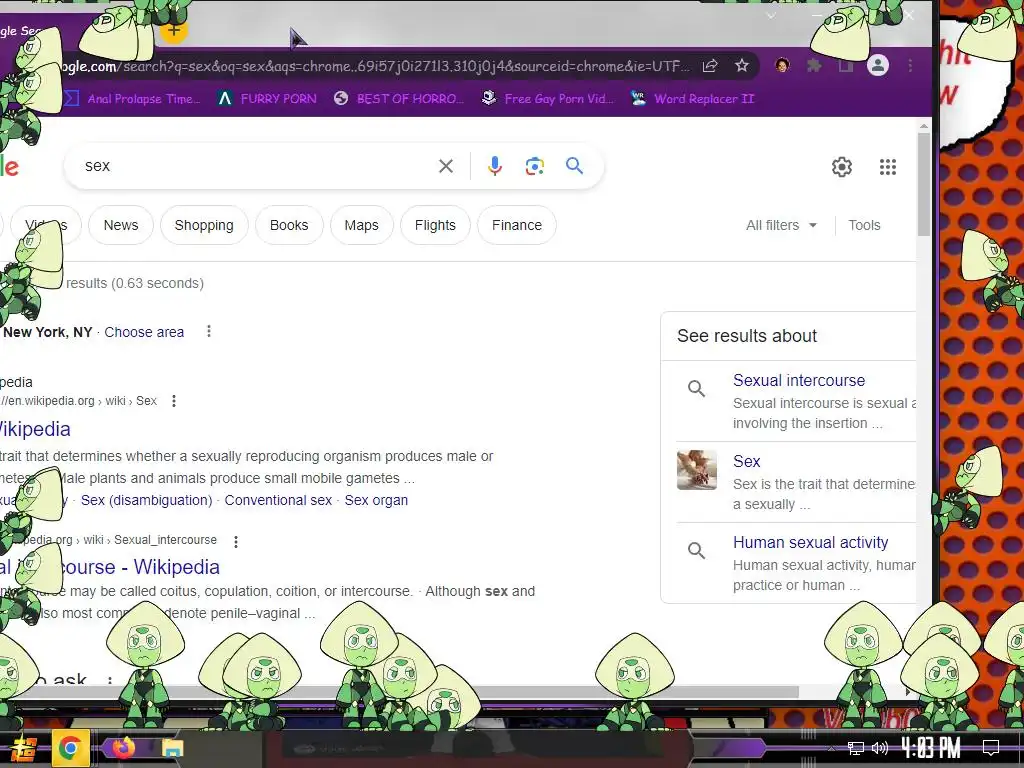Open the Sex (disambiguation) sitelink
This screenshot has height=768, width=1024.
point(146,500)
